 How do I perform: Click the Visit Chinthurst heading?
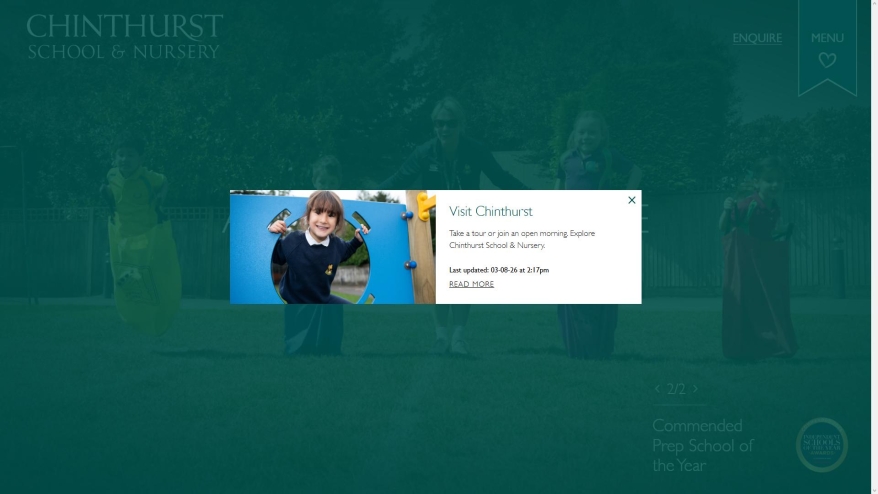491,211
